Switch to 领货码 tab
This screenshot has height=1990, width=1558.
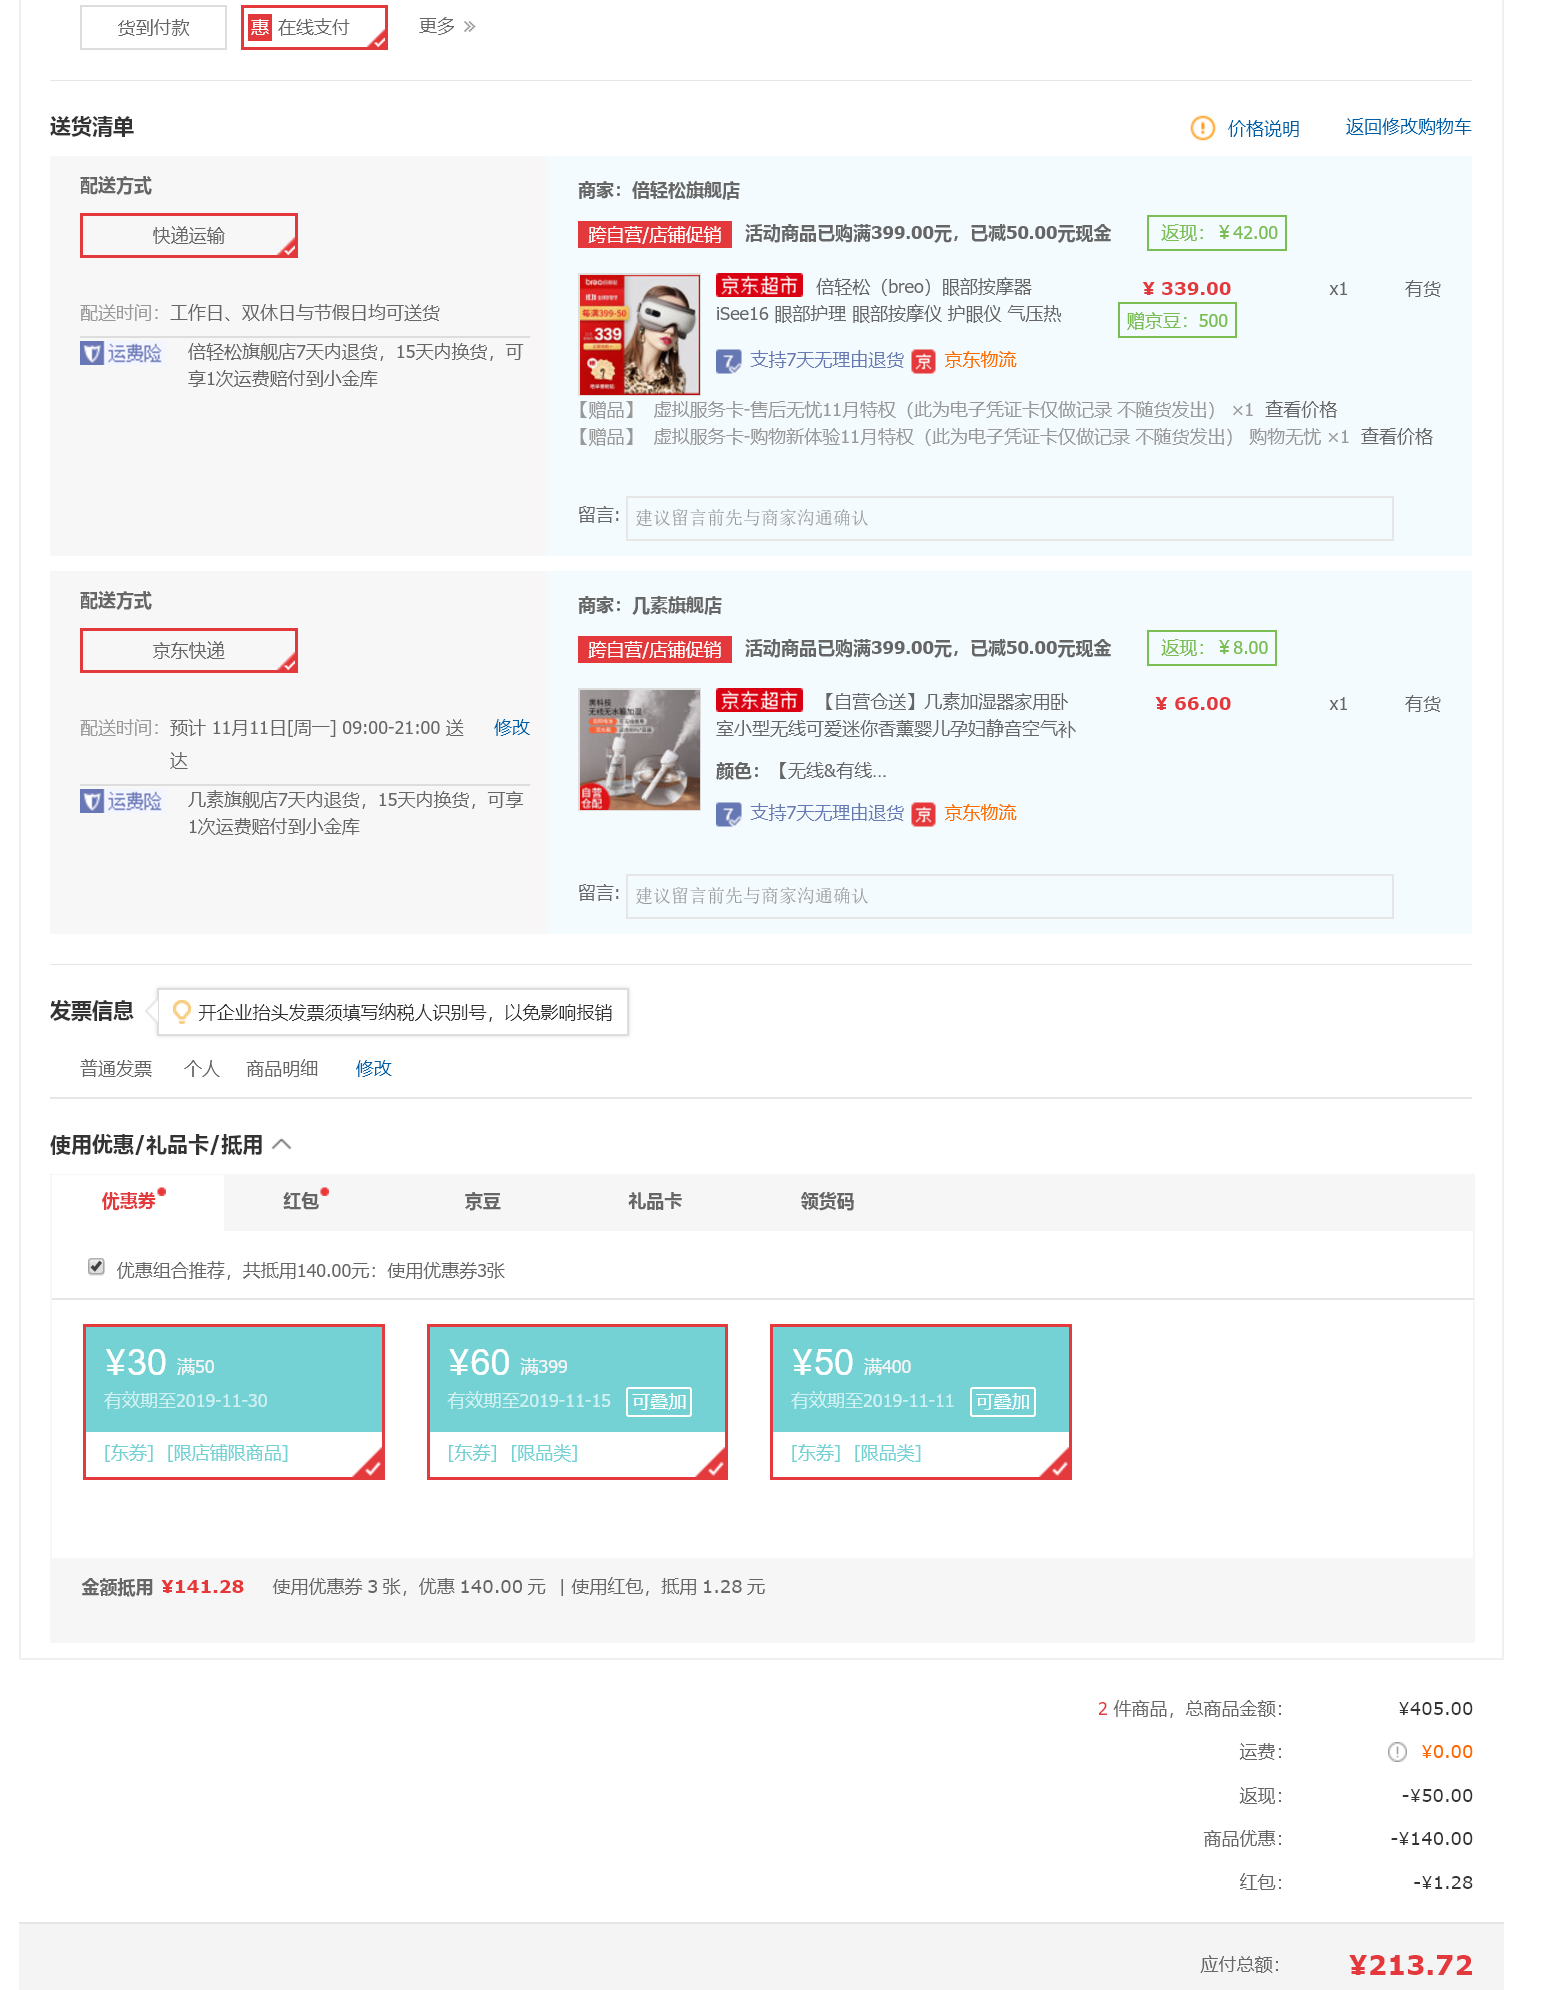tap(827, 1201)
